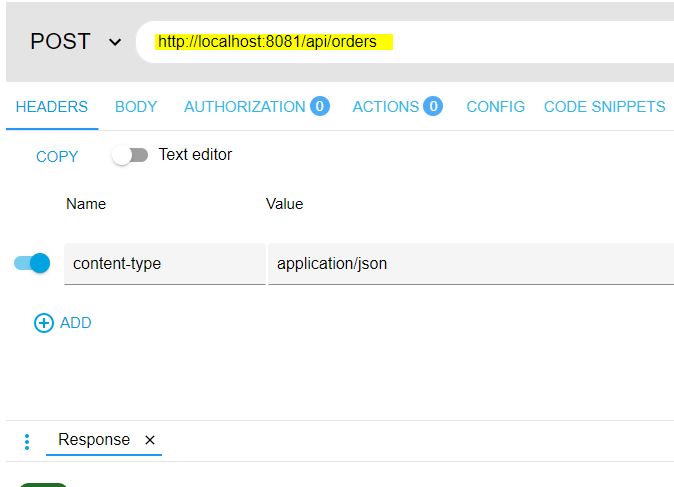
Task: Click the plus circle add icon
Action: pyautogui.click(x=44, y=323)
